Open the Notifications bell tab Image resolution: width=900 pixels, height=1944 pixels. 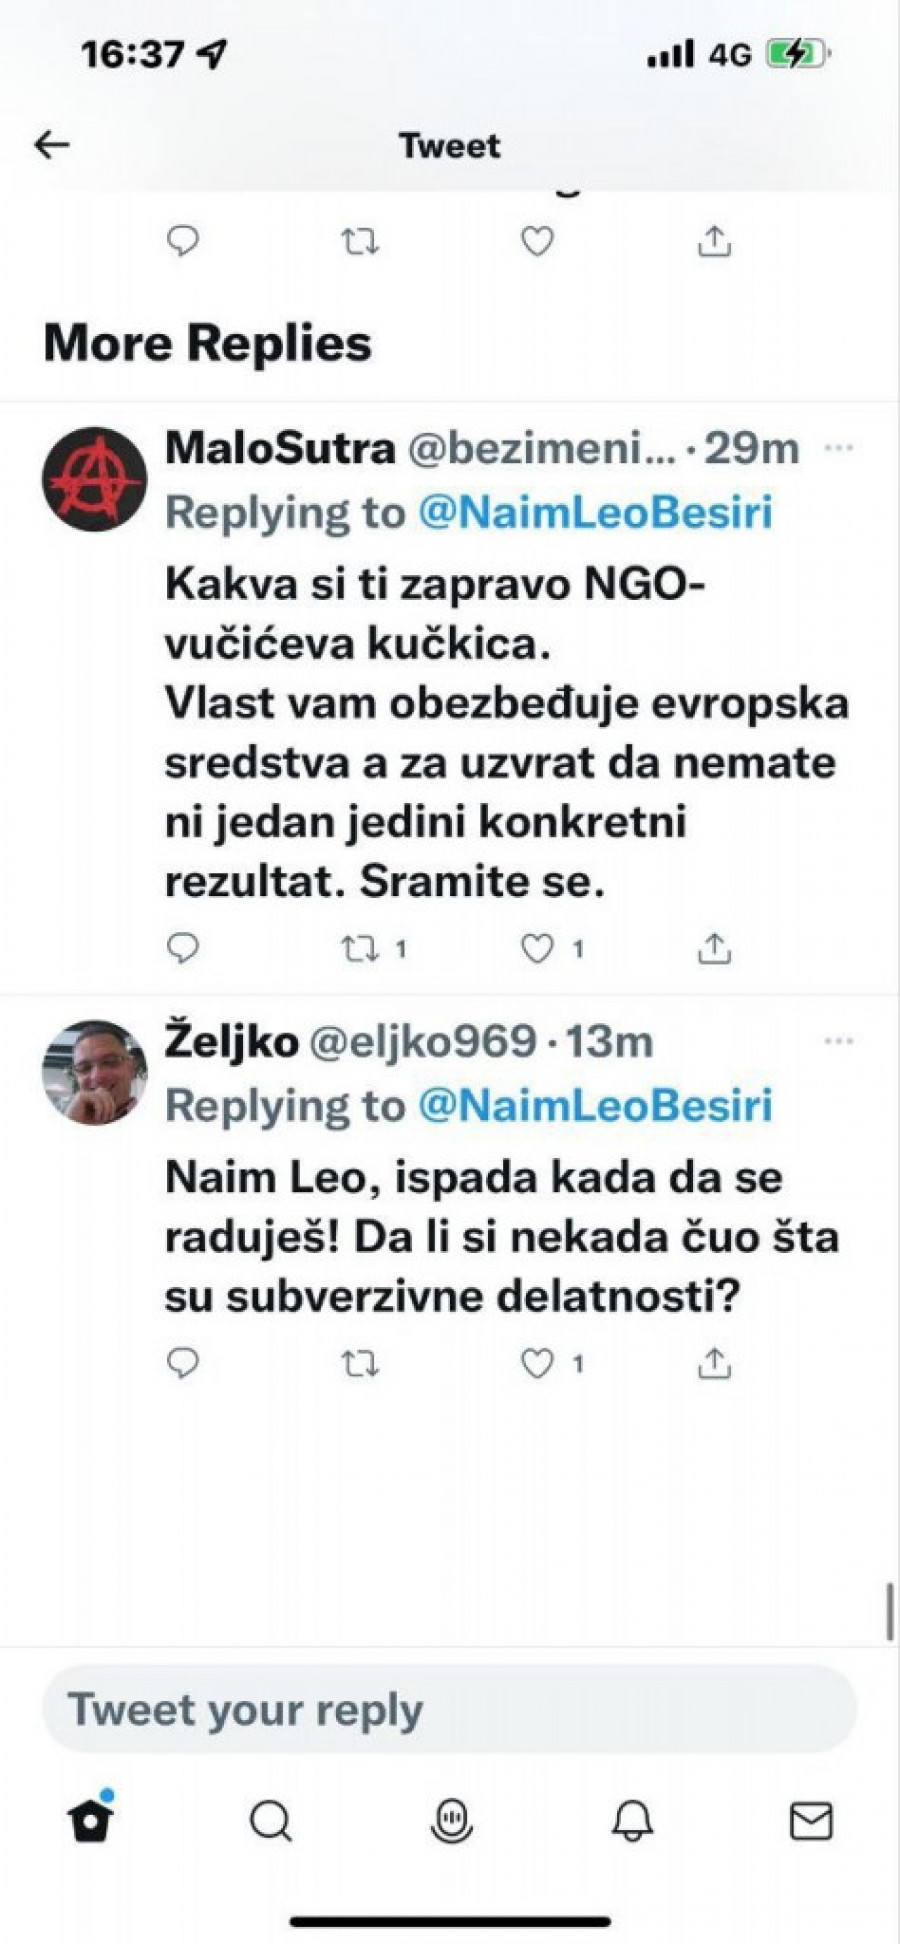pyautogui.click(x=632, y=1821)
